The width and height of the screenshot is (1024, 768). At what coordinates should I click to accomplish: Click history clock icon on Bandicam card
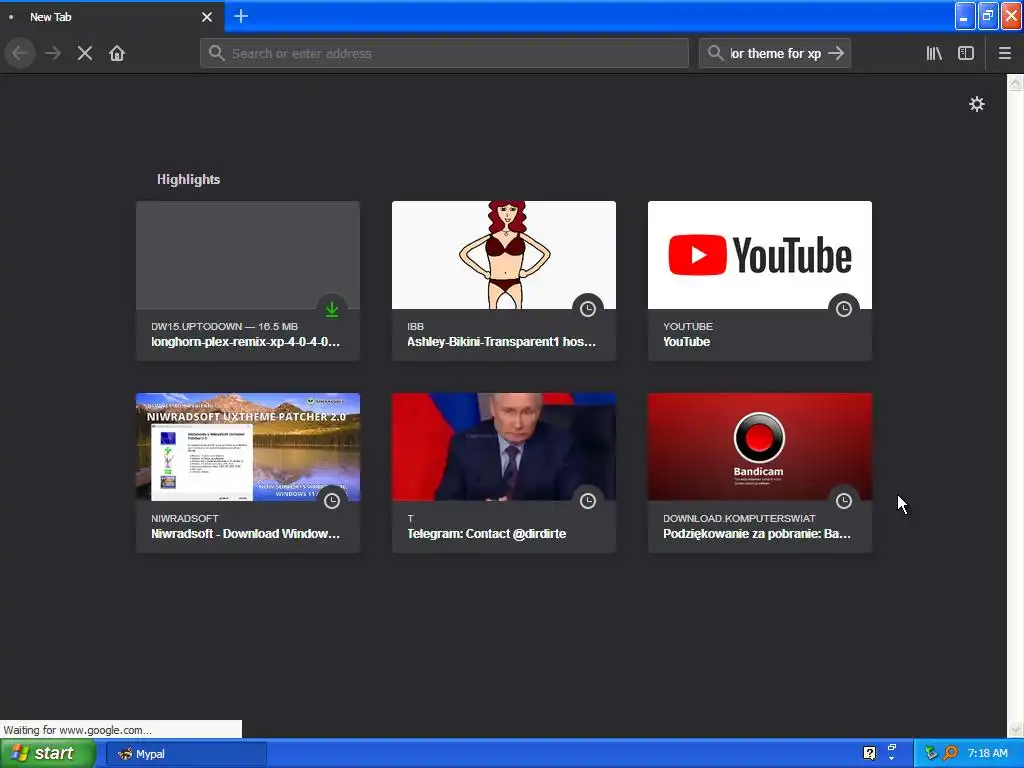pyautogui.click(x=844, y=501)
